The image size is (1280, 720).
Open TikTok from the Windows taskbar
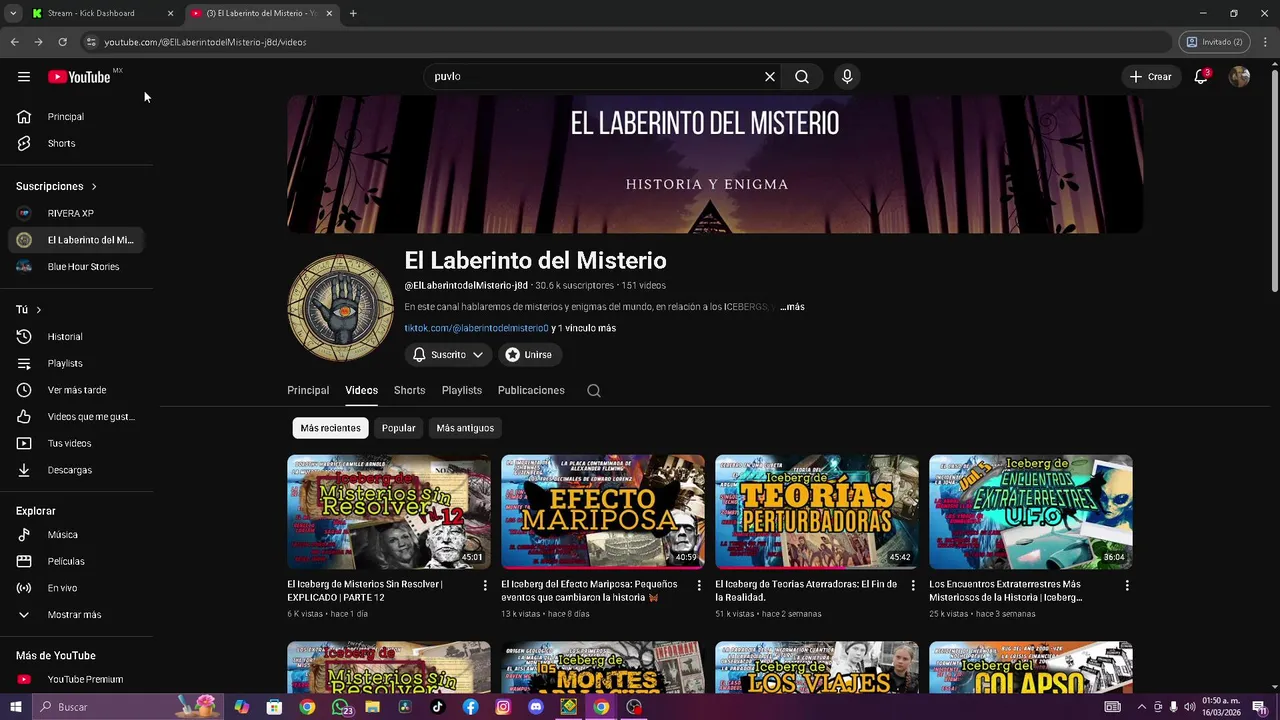437,707
